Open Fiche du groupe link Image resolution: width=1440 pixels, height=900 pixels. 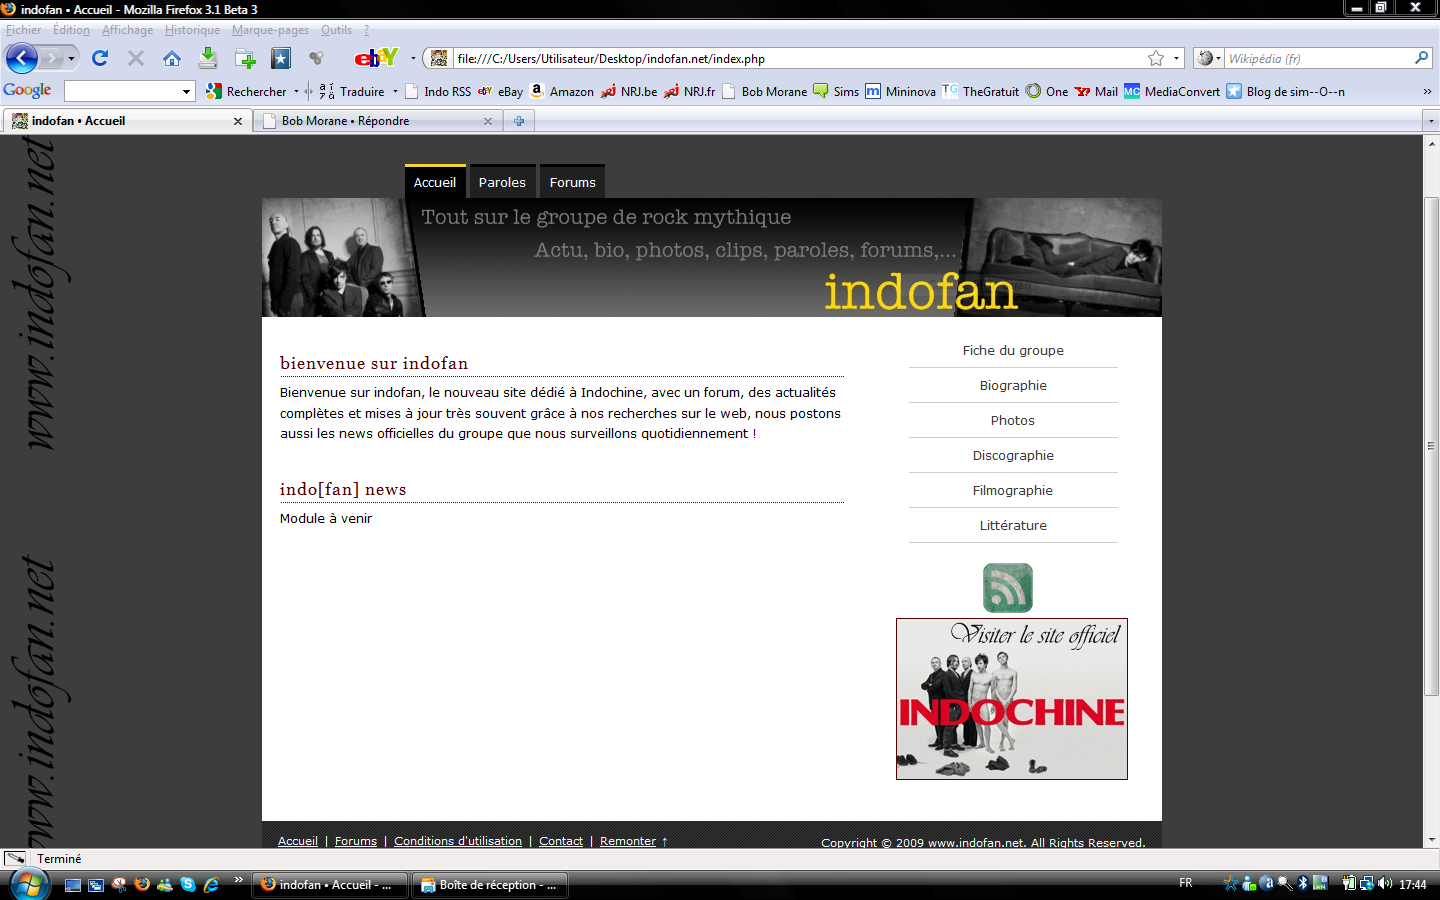(x=1013, y=350)
